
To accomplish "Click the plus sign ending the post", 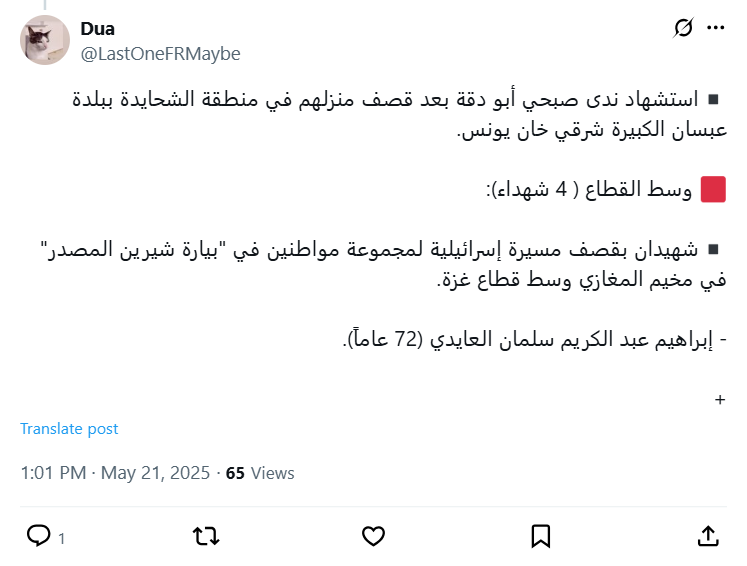I will 720,399.
